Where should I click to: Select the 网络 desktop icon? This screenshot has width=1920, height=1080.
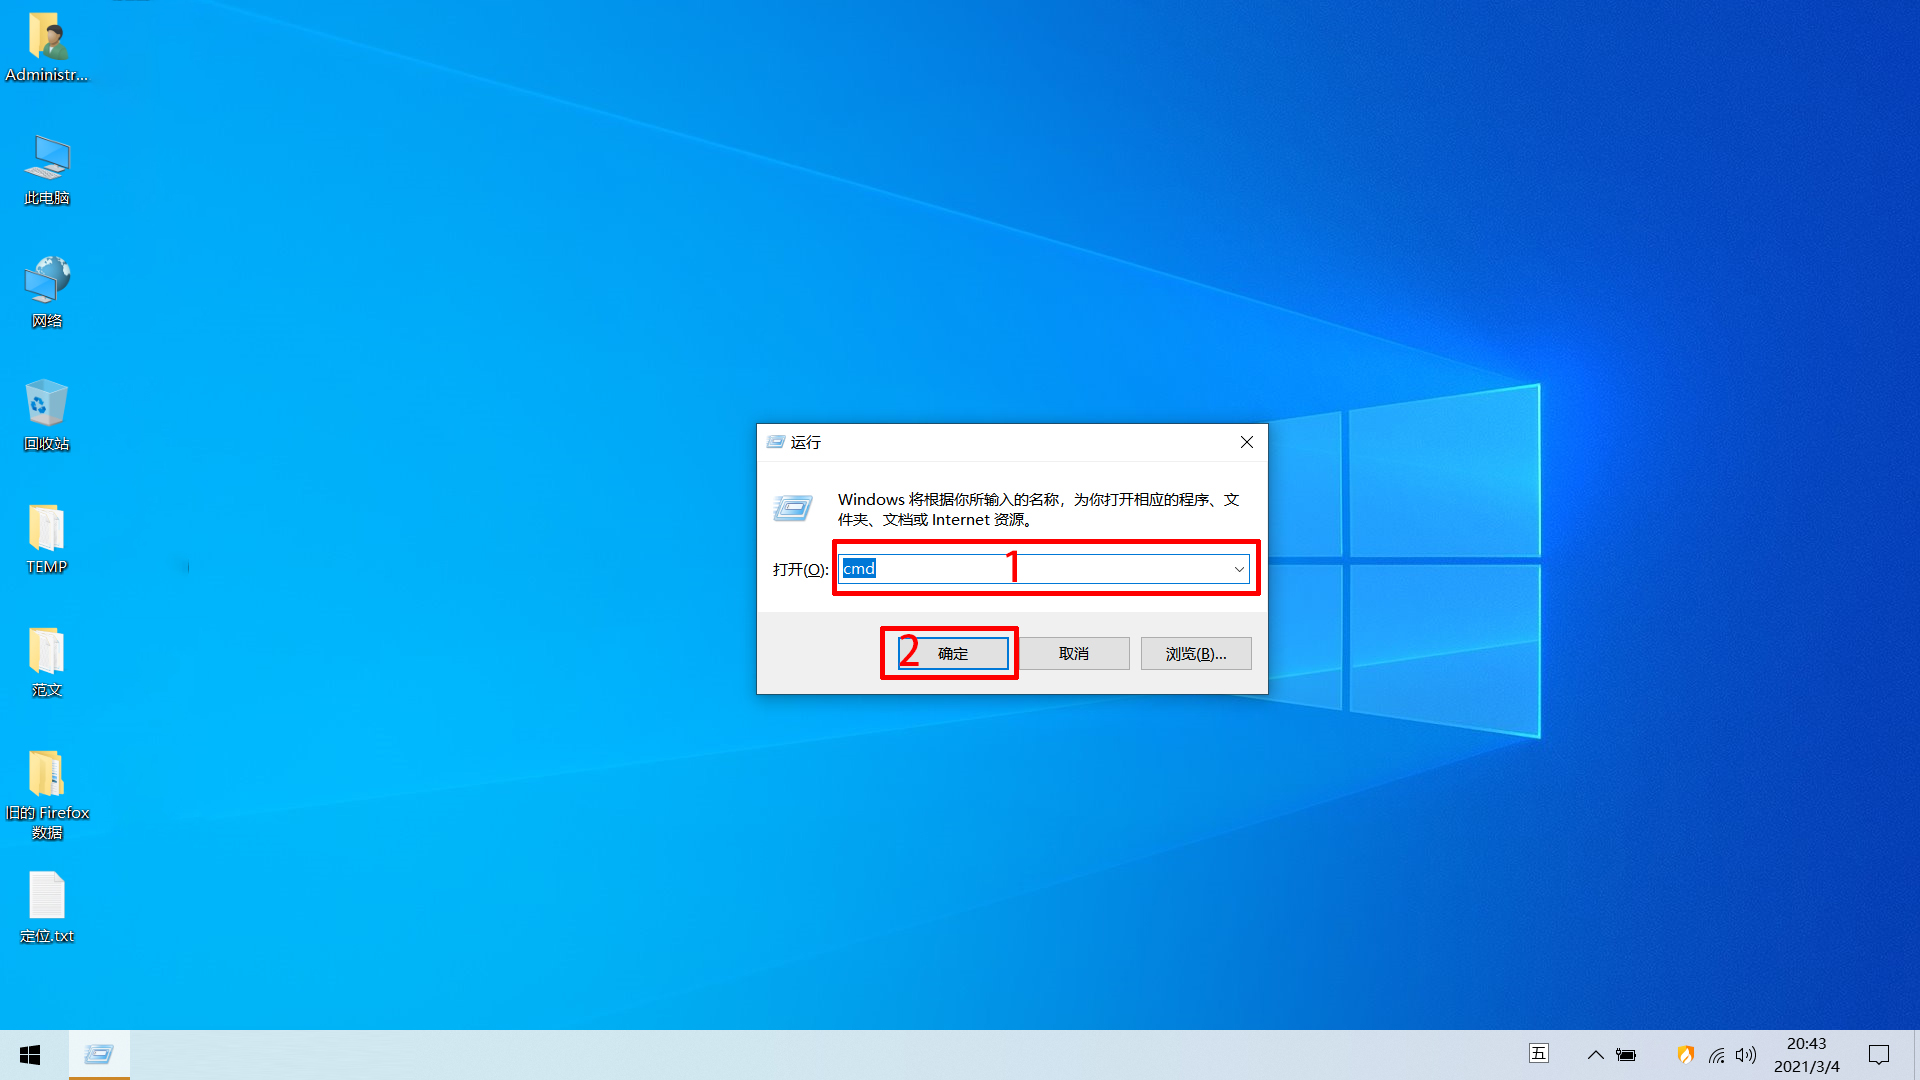click(x=46, y=293)
